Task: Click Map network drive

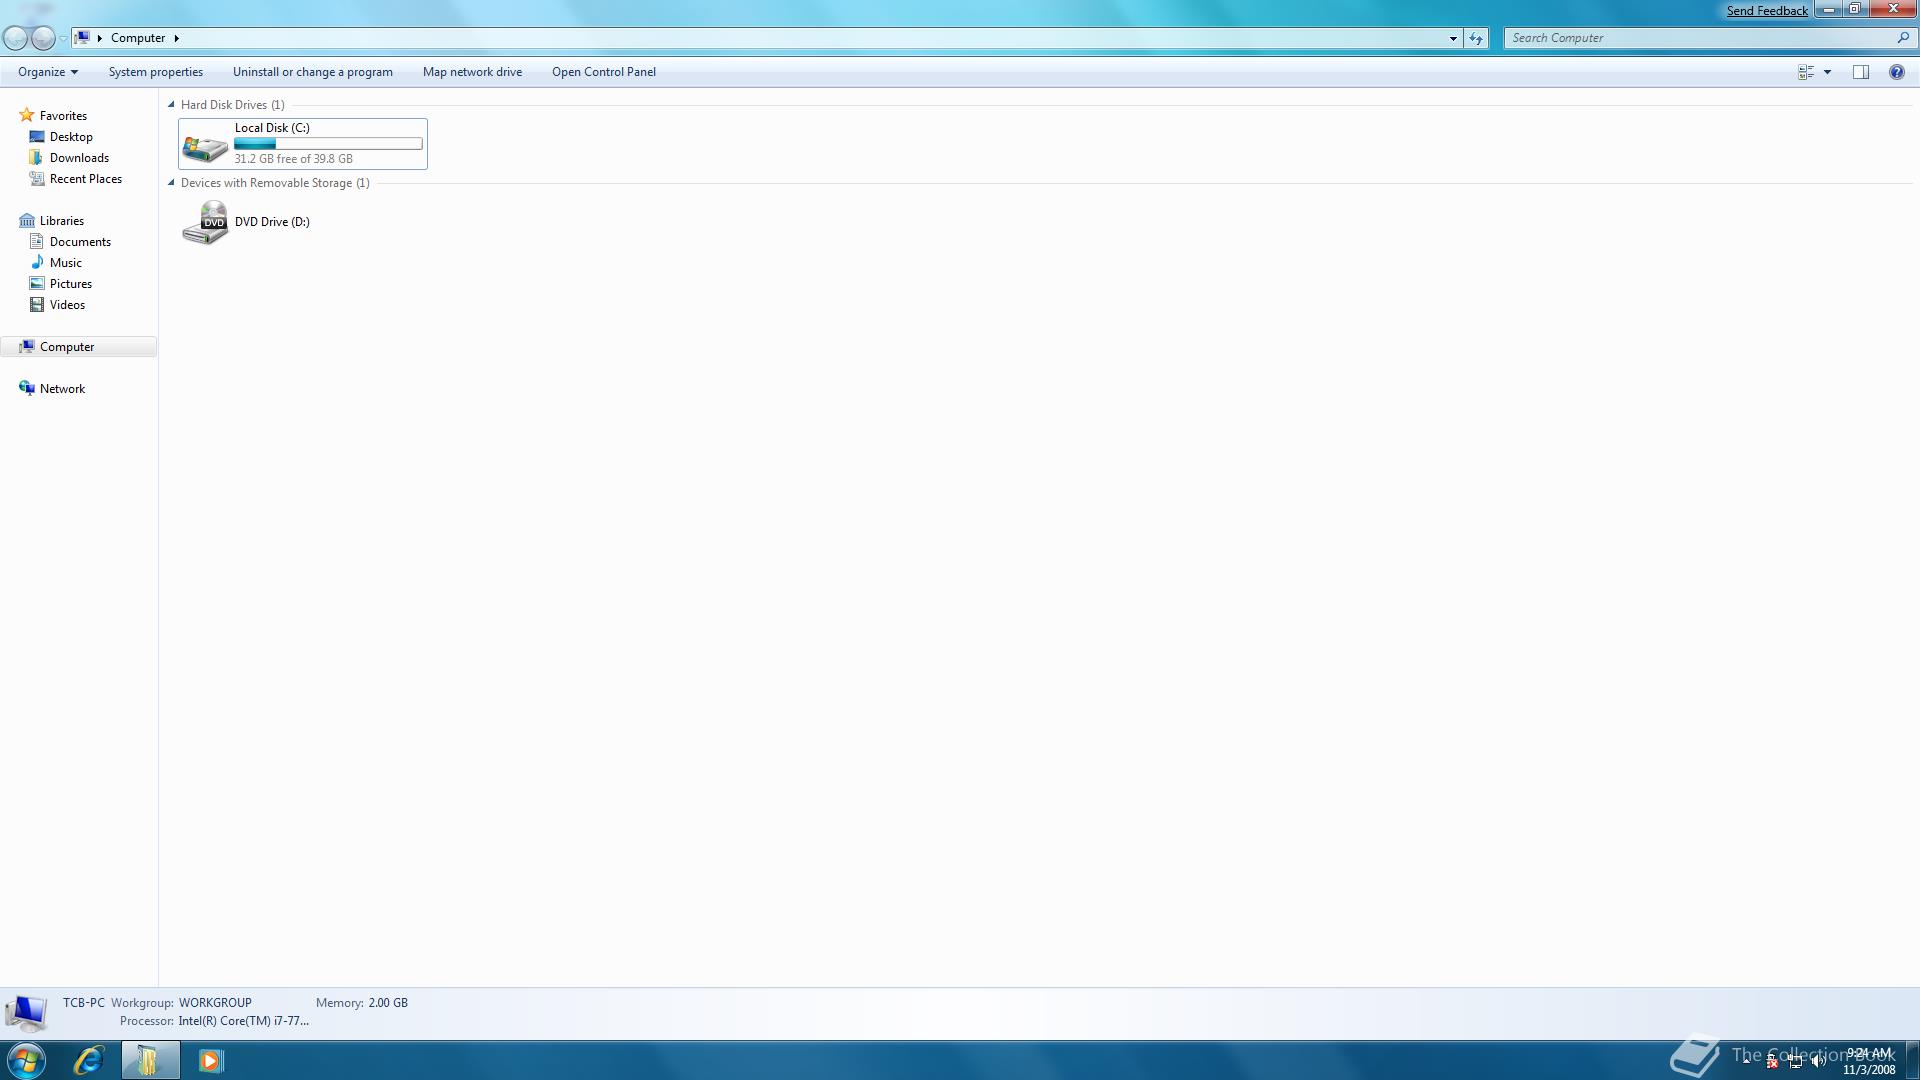Action: click(472, 72)
